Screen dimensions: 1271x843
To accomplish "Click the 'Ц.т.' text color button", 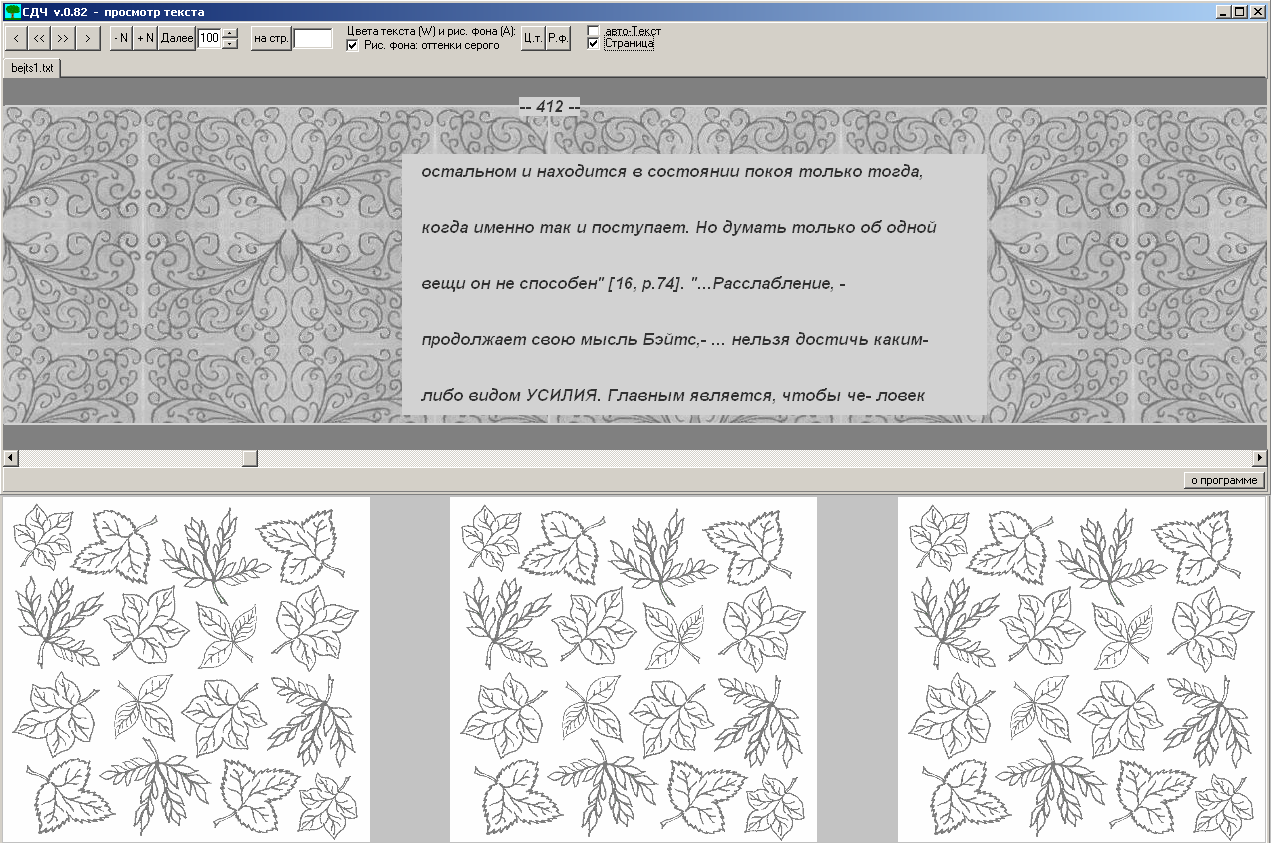I will pyautogui.click(x=533, y=38).
